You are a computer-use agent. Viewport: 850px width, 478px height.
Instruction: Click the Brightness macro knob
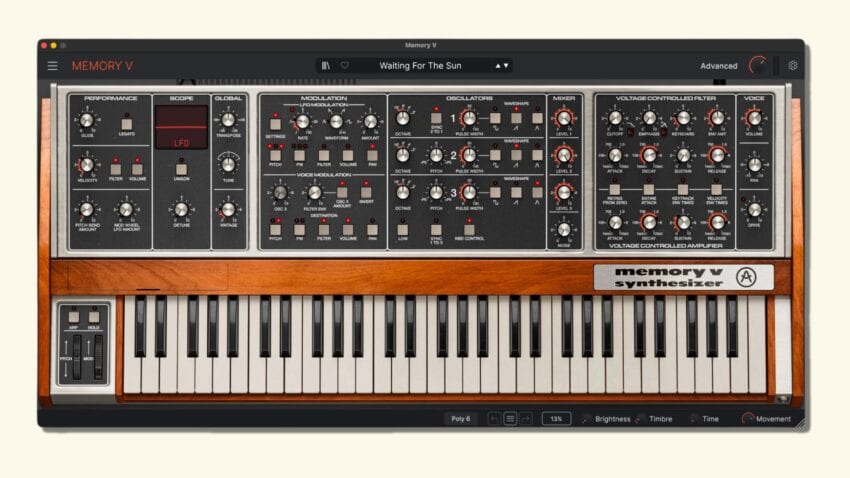(587, 418)
